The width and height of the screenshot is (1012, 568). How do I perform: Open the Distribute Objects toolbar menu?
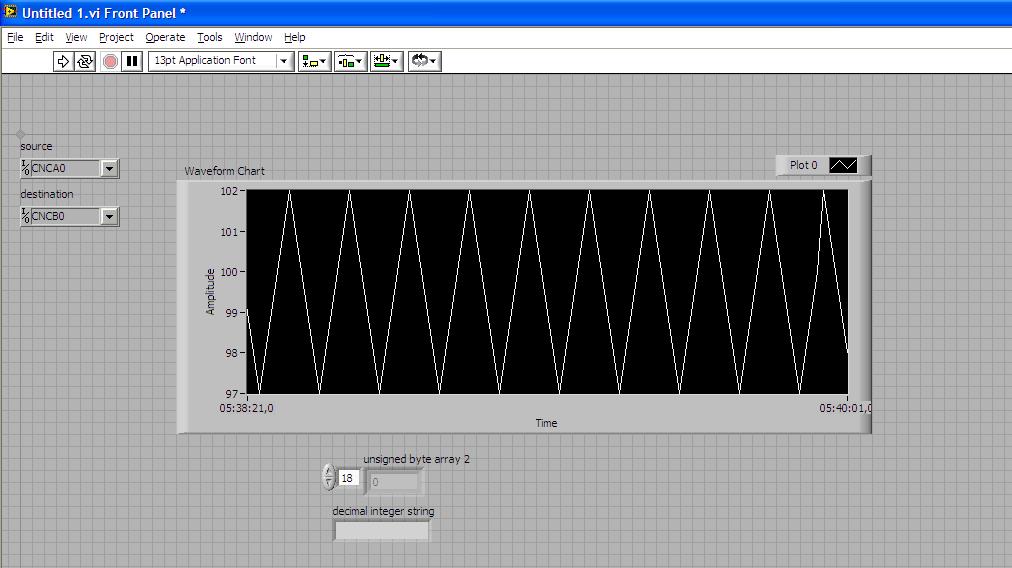350,61
